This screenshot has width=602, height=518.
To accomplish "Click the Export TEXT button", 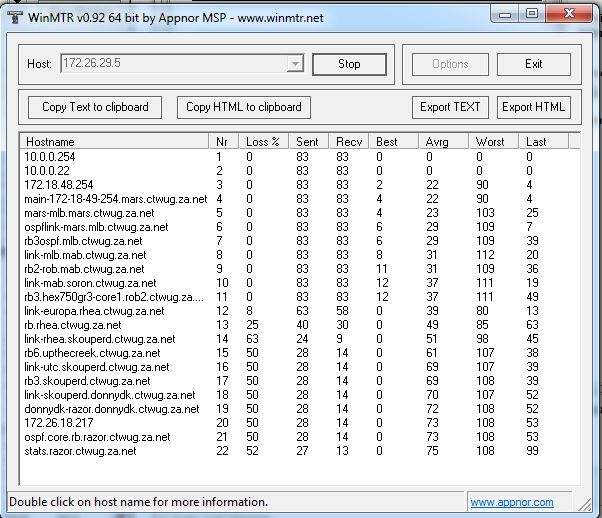I will 450,107.
